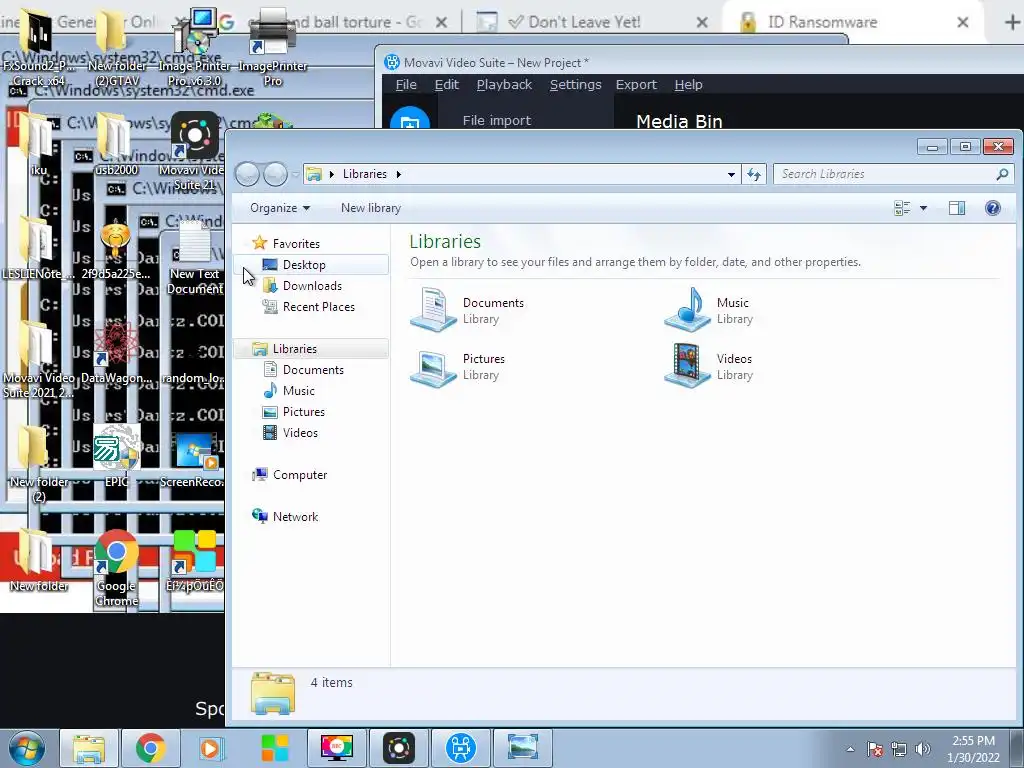Open the Videos library
The image size is (1024, 768).
coord(709,366)
